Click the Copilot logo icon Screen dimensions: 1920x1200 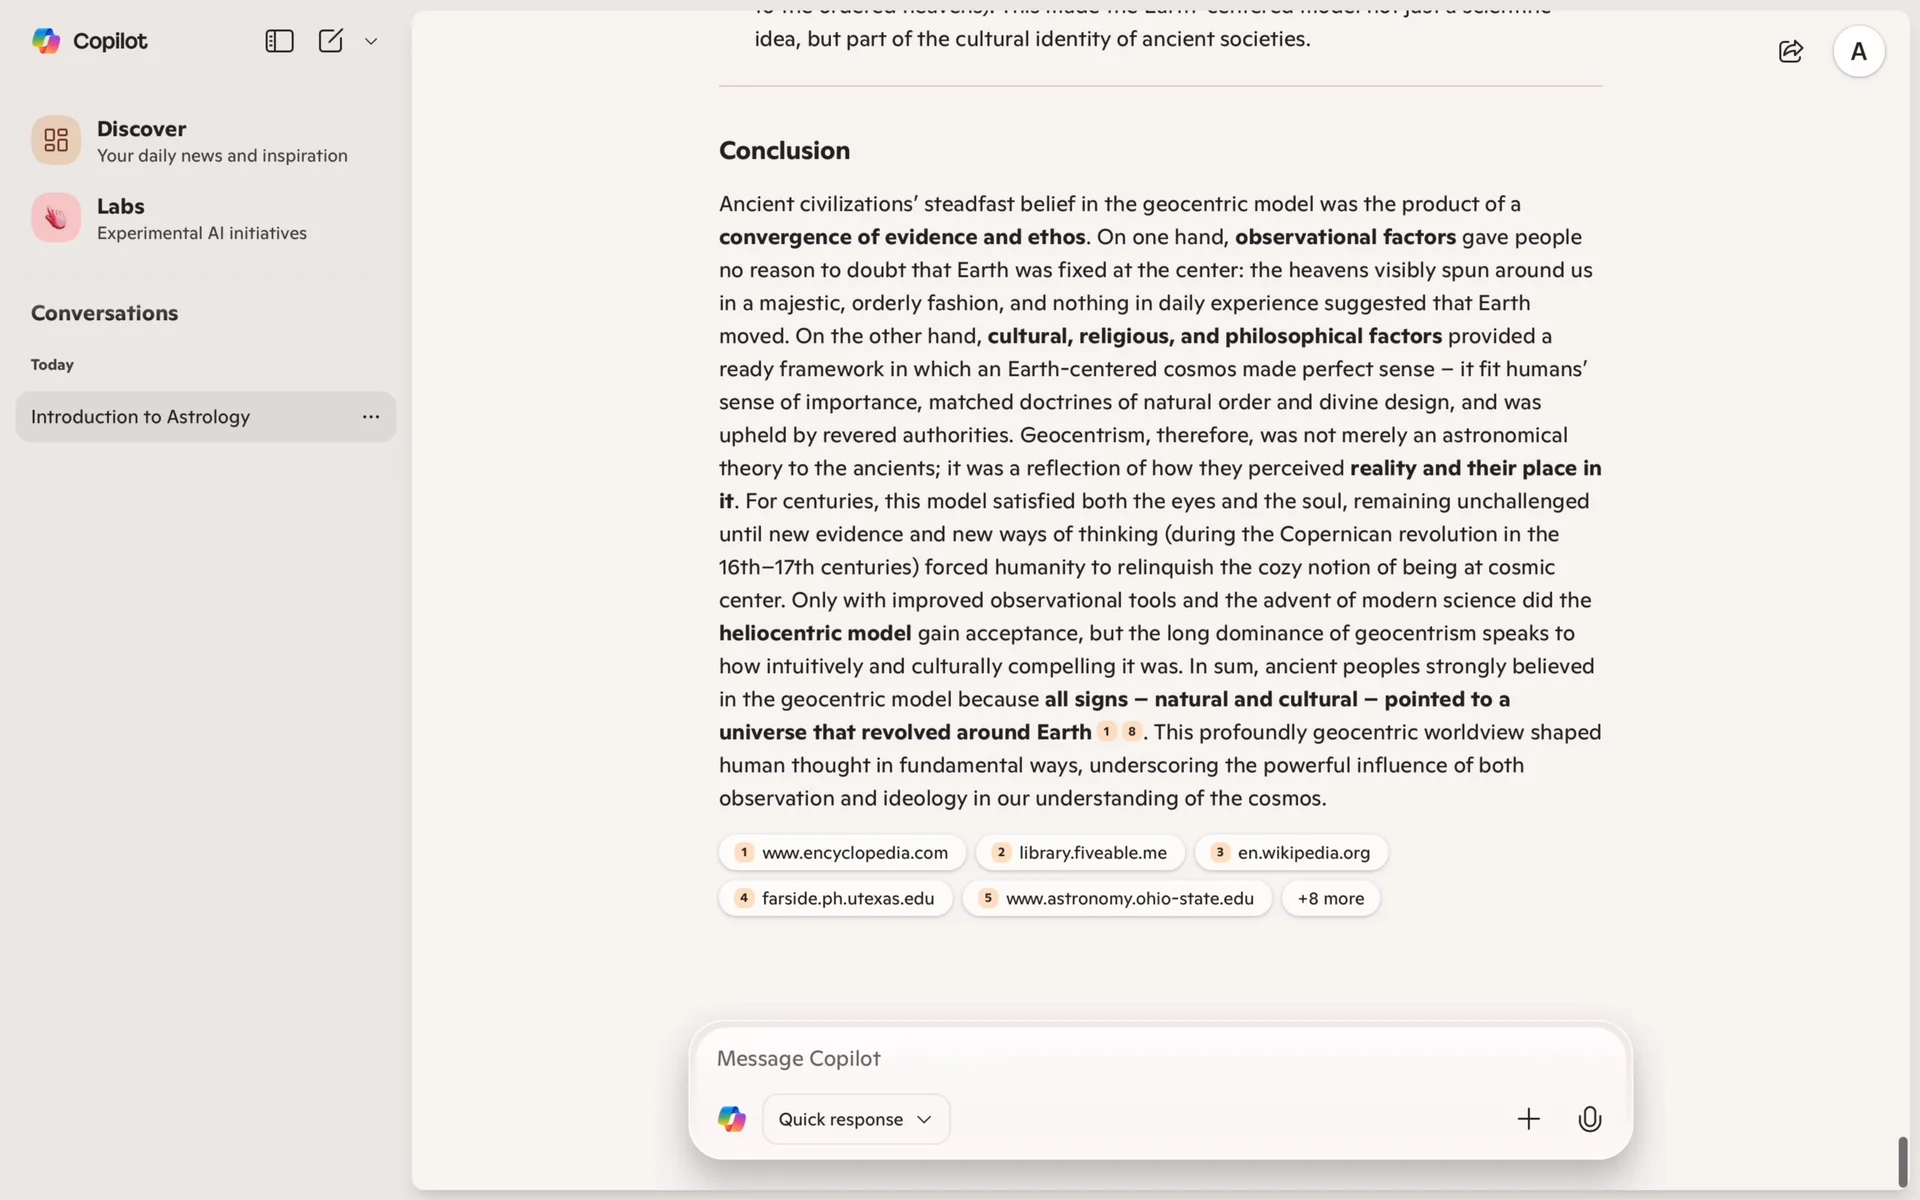pos(46,41)
